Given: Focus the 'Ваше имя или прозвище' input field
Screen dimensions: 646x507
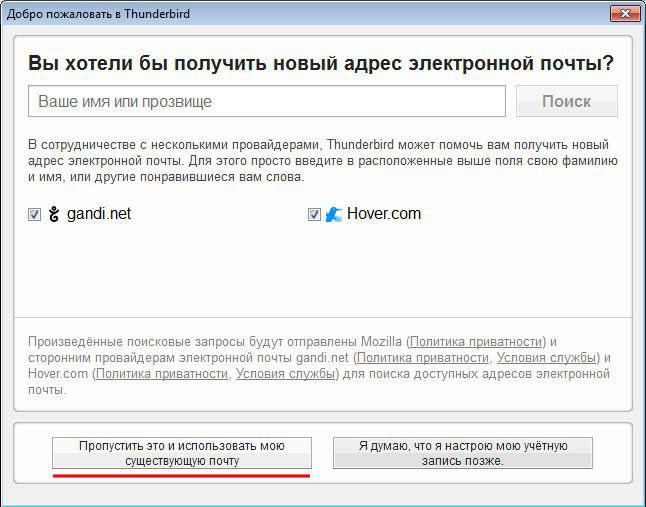Looking at the screenshot, I should [x=267, y=101].
